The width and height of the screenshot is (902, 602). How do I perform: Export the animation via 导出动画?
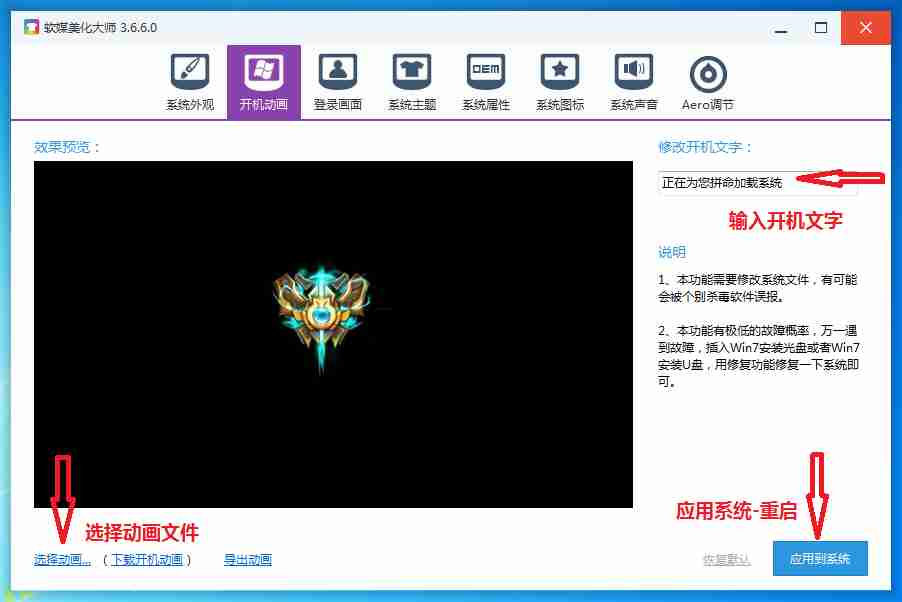coord(246,559)
